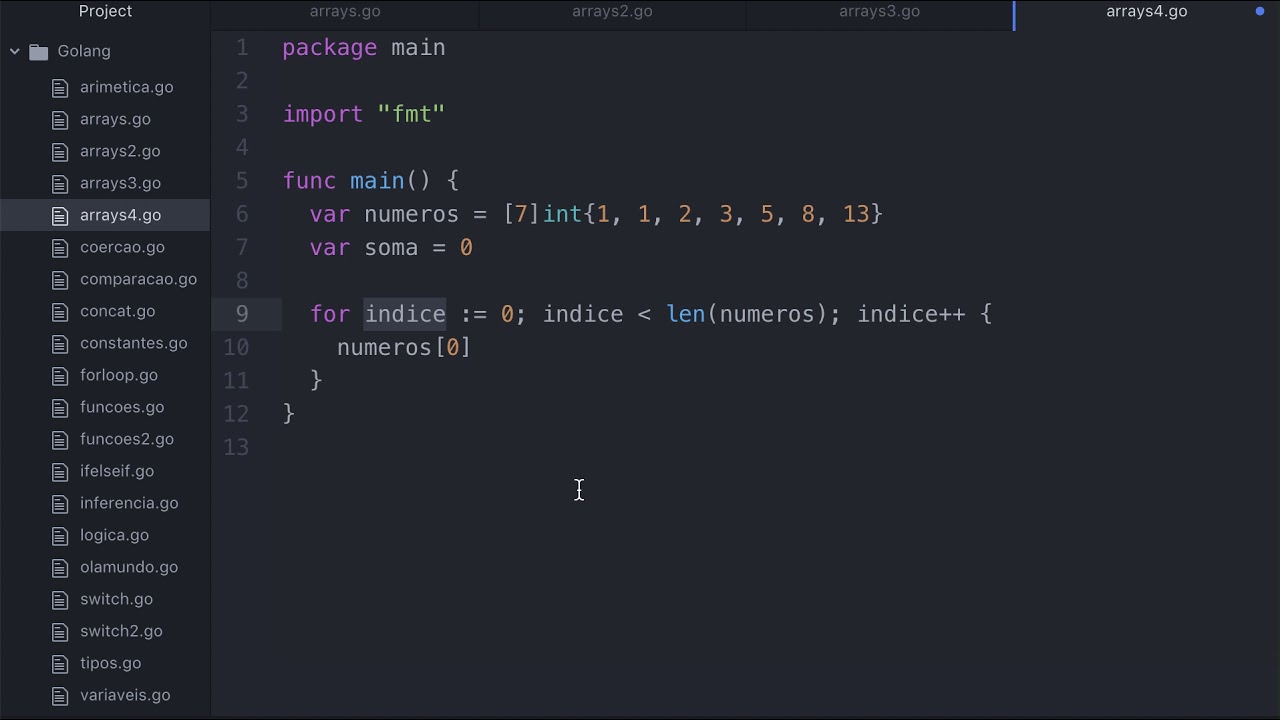Open constantes.go from the tree
This screenshot has height=720, width=1280.
[133, 343]
